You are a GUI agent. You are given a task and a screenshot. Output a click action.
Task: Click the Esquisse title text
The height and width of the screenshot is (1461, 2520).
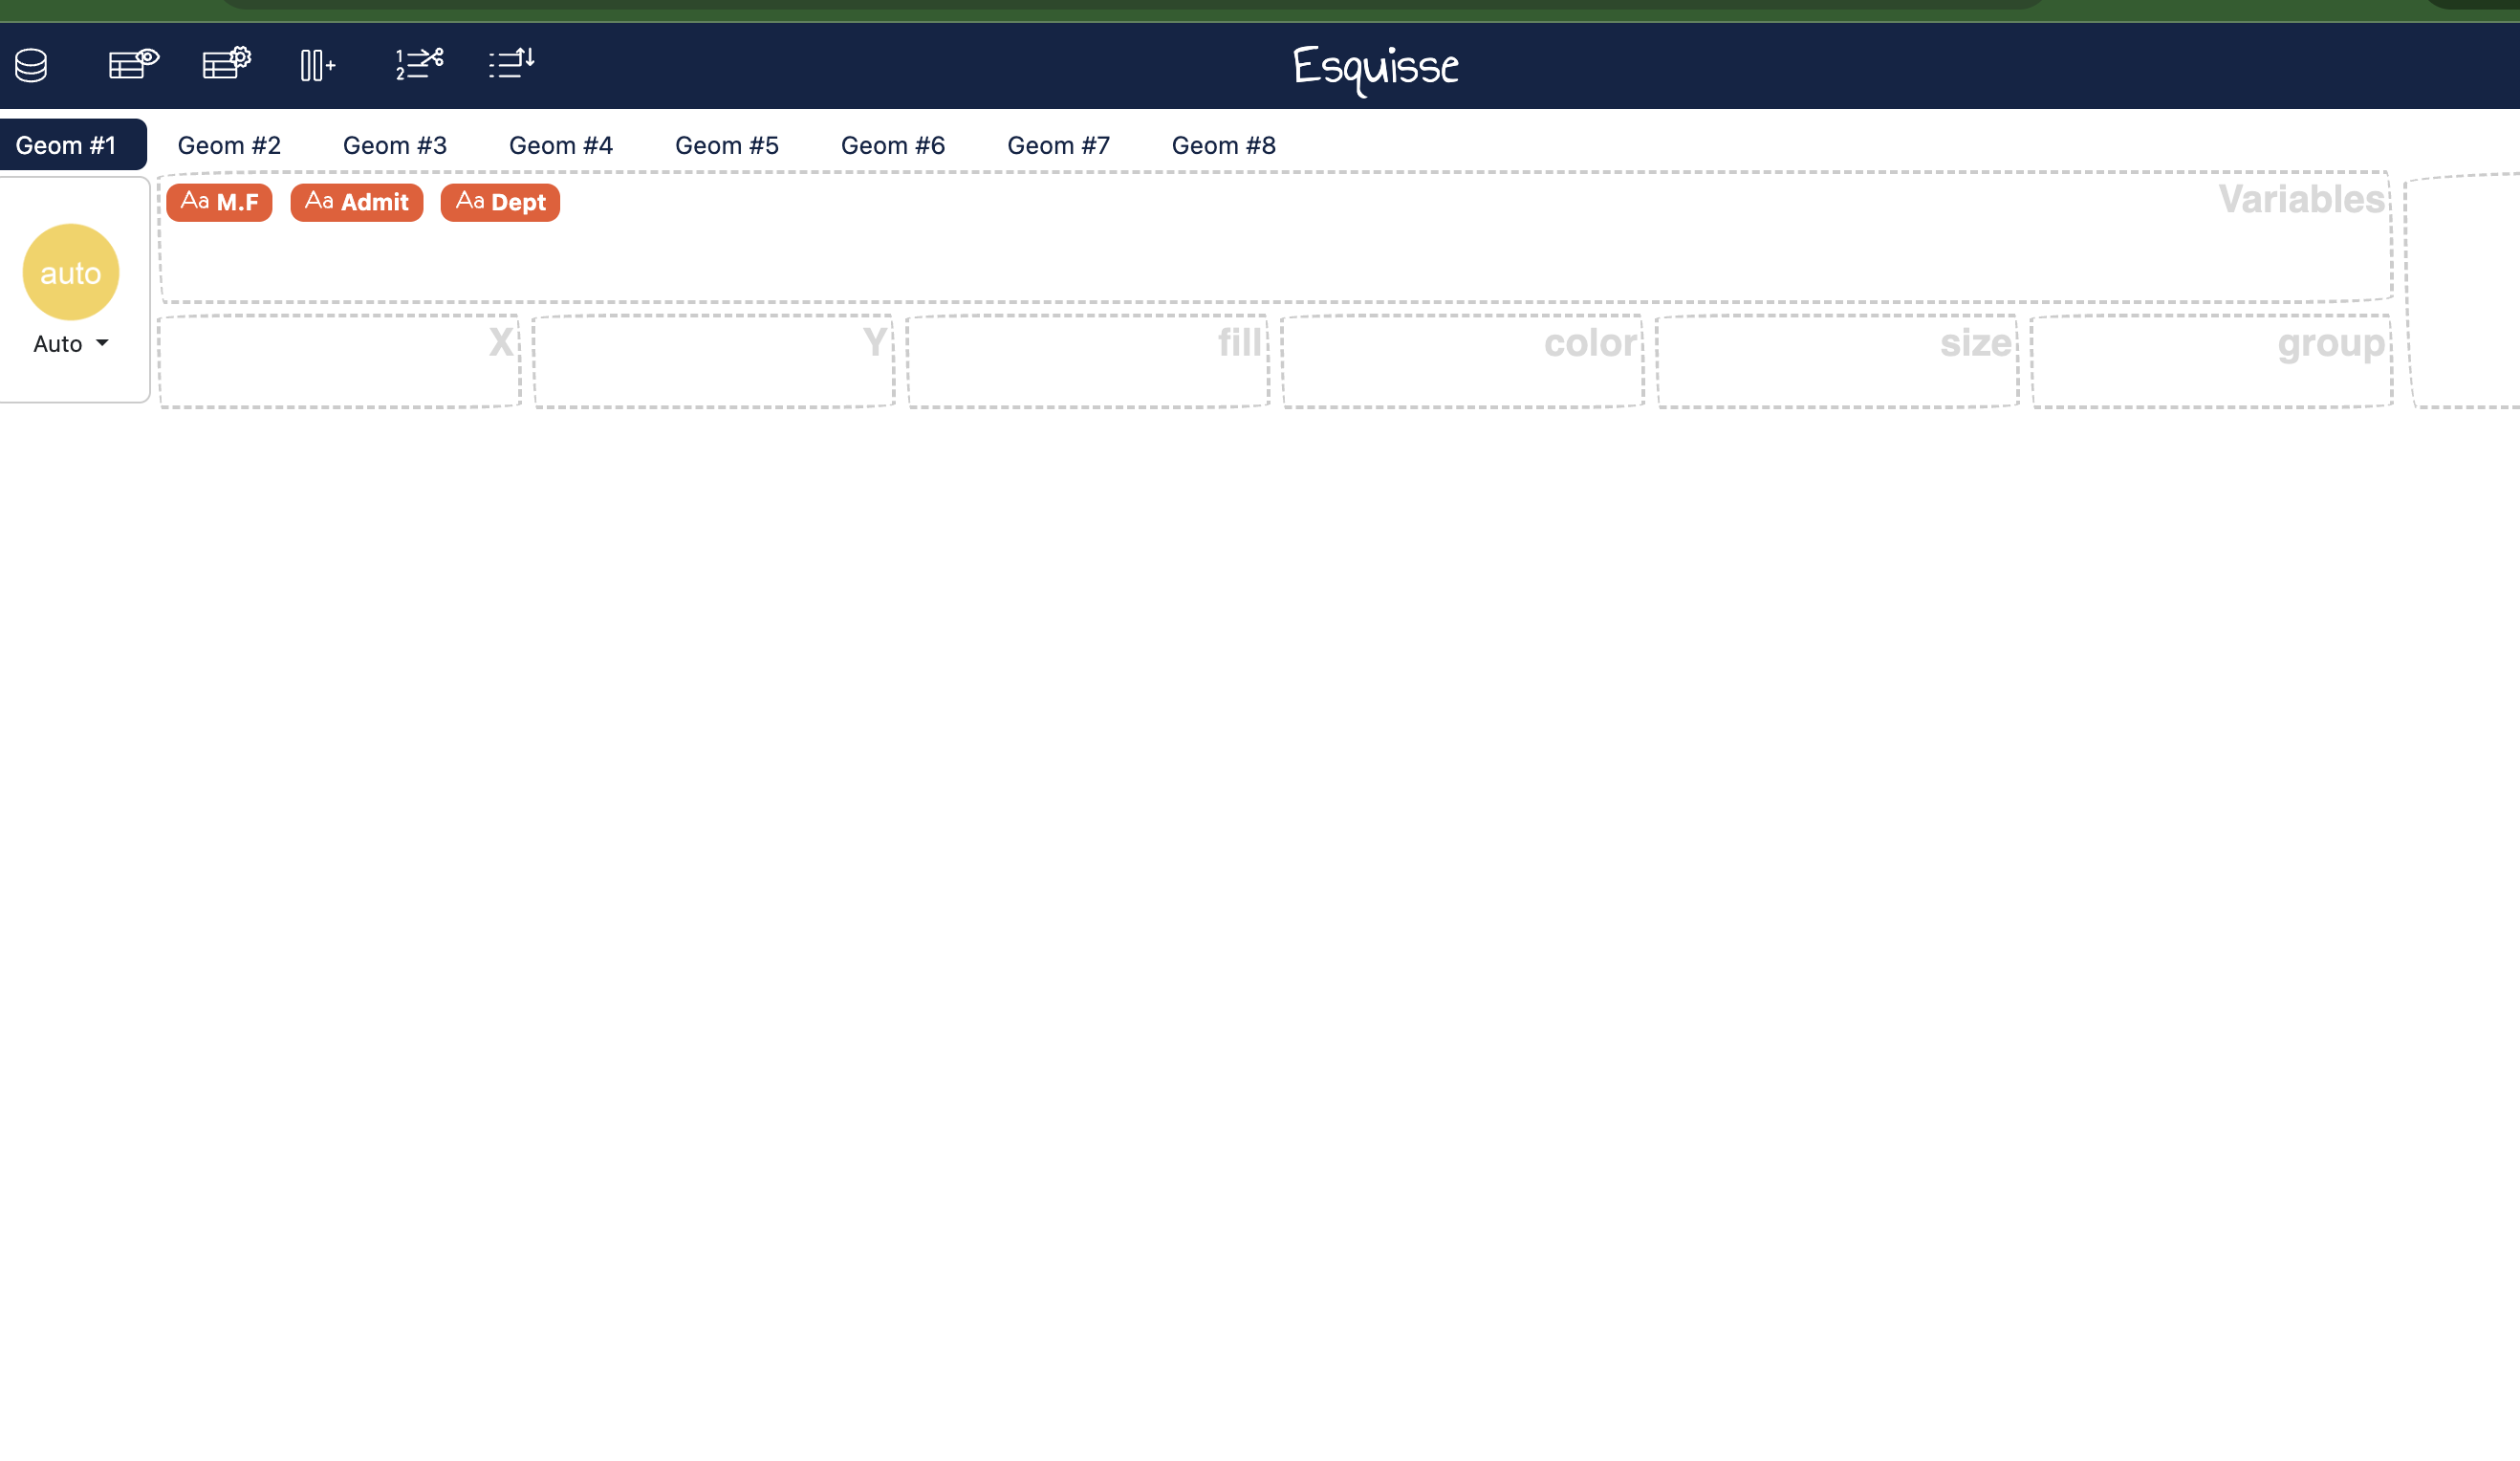click(x=1375, y=68)
